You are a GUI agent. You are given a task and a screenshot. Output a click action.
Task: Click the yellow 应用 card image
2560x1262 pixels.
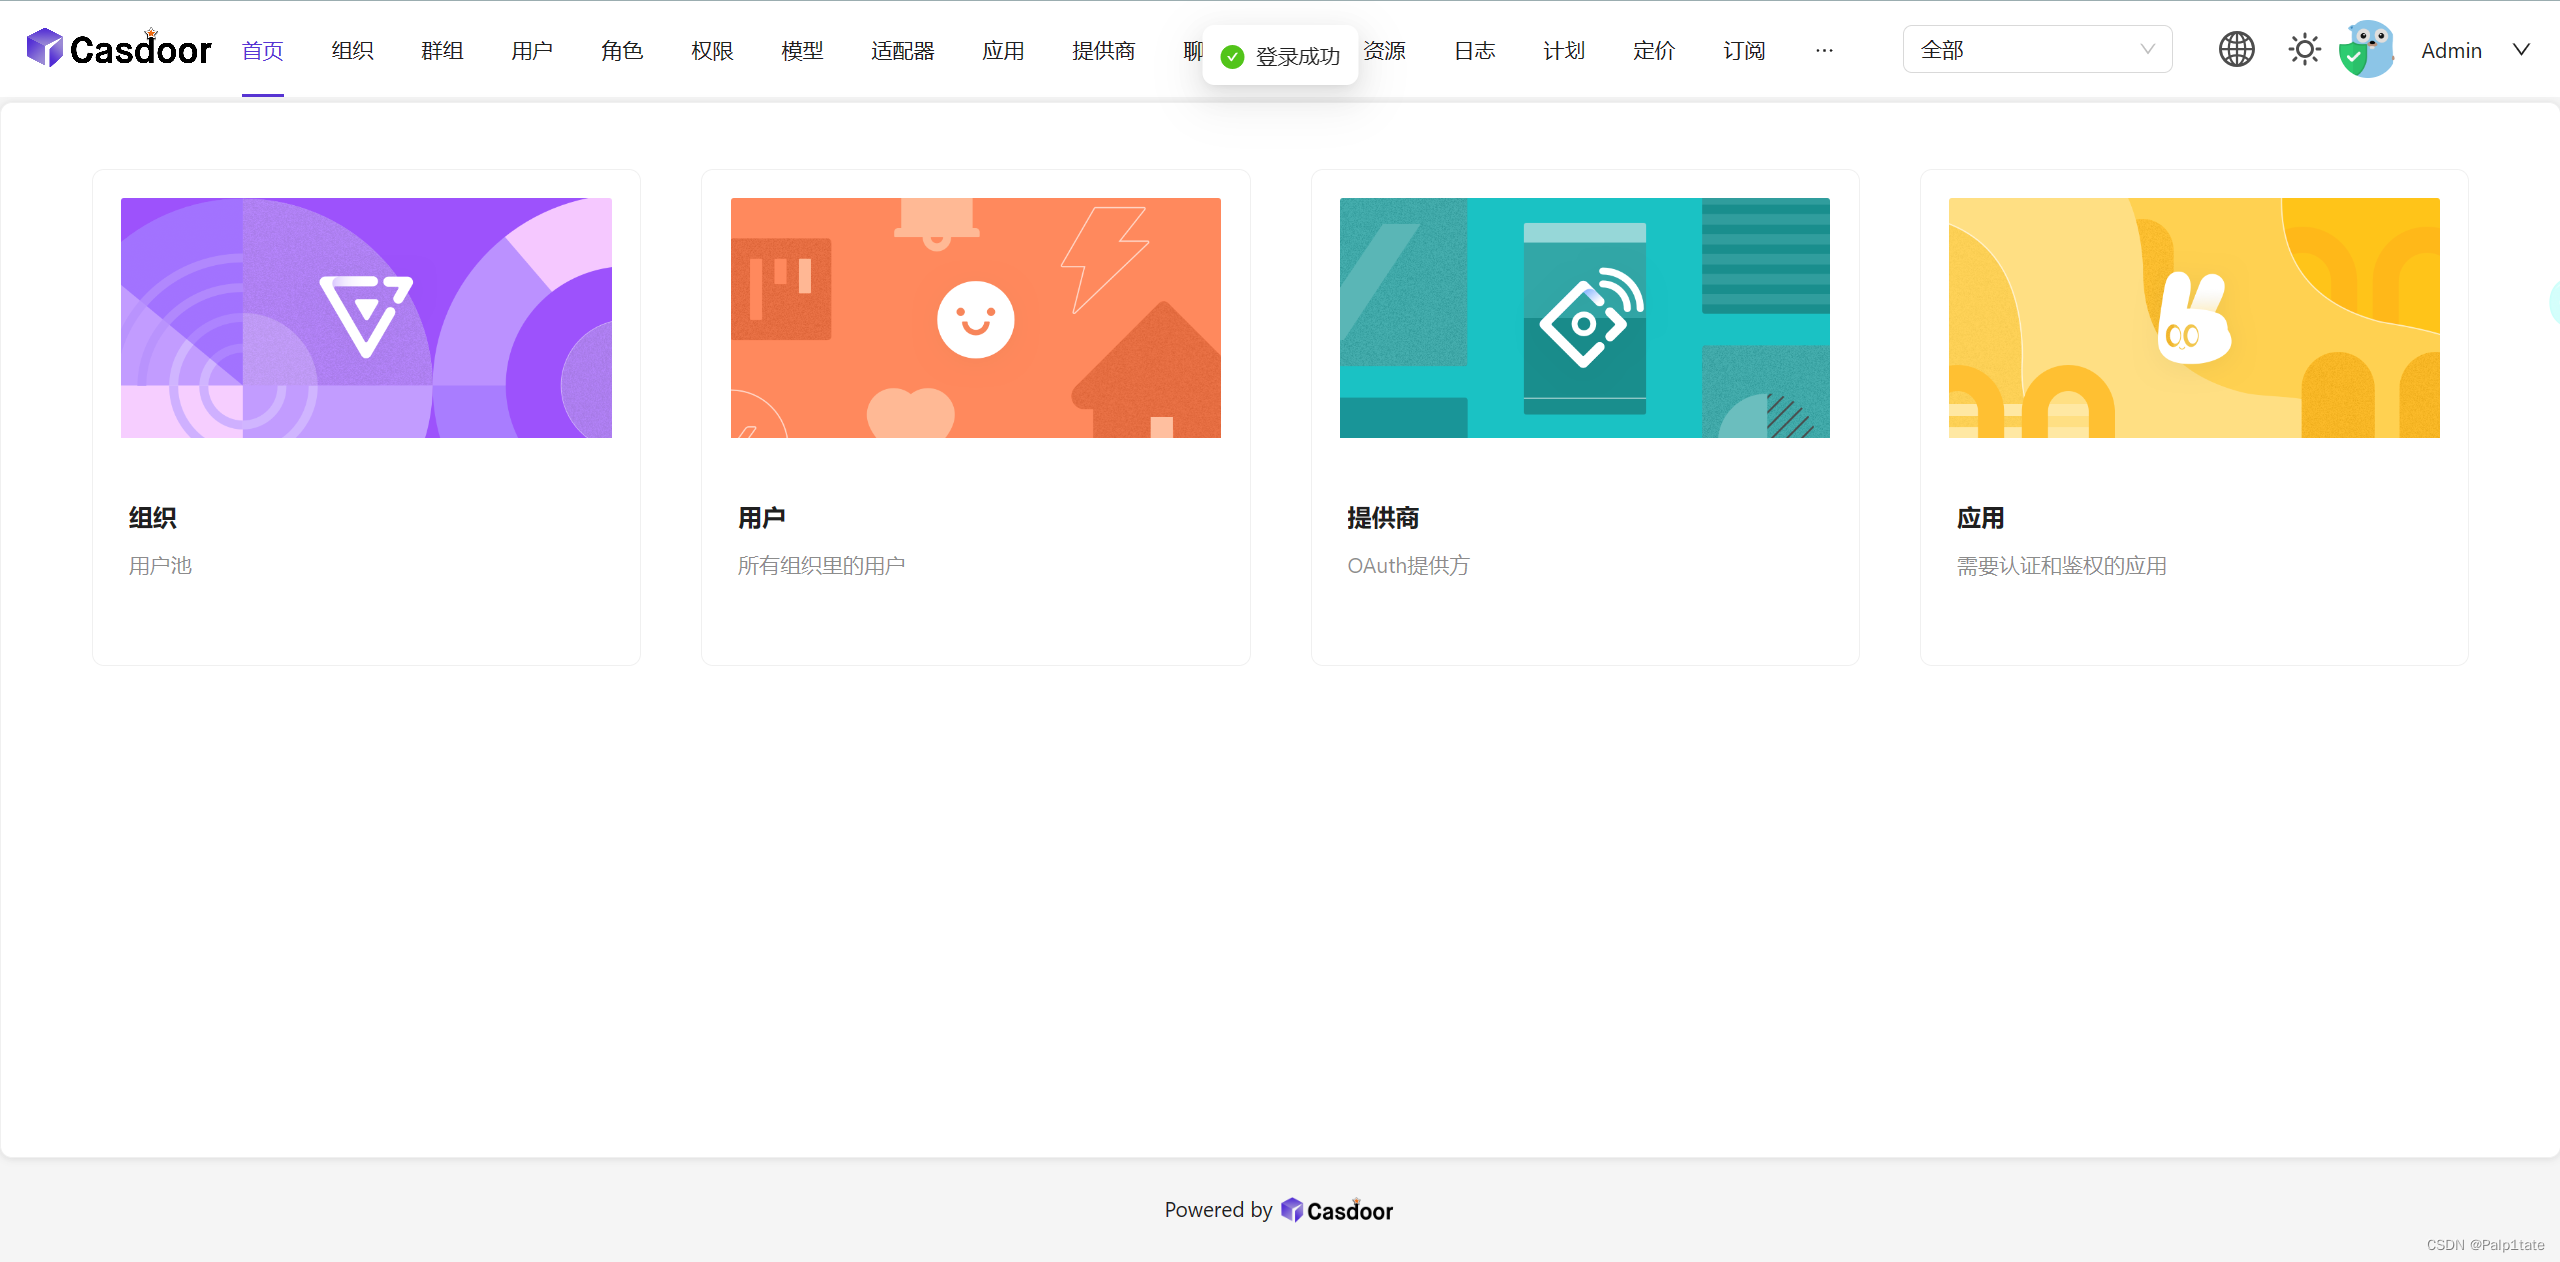point(2194,318)
